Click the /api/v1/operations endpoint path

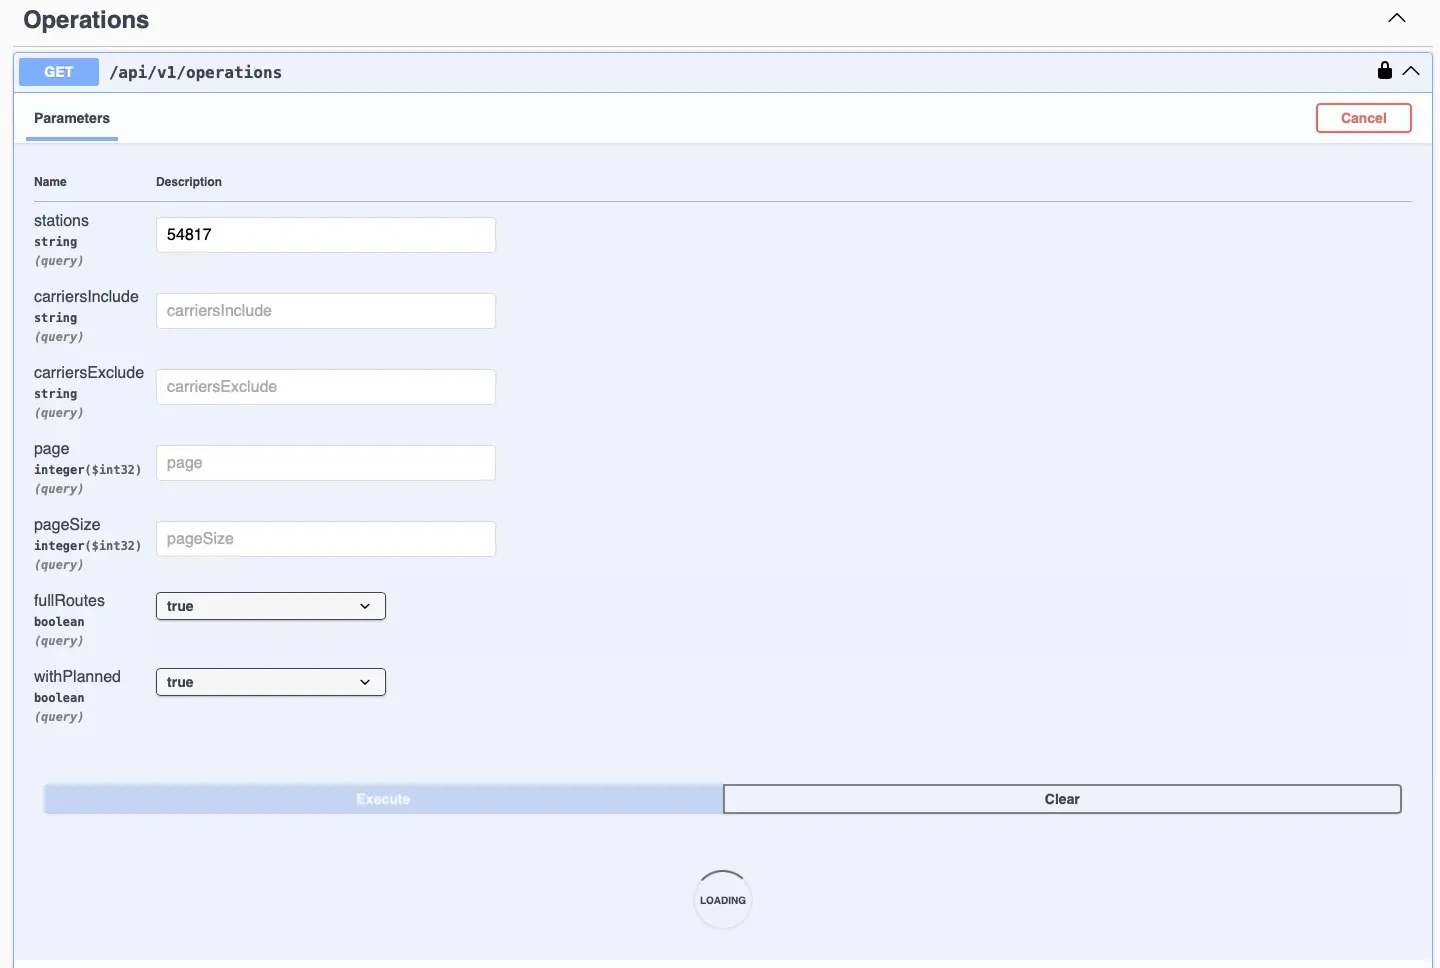tap(196, 72)
